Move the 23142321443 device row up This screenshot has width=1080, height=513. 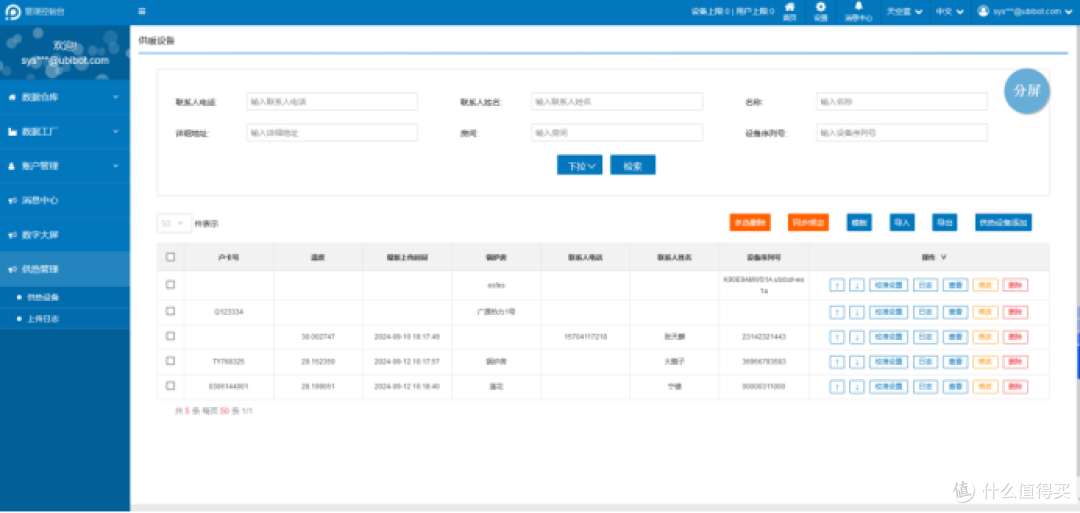pos(836,337)
